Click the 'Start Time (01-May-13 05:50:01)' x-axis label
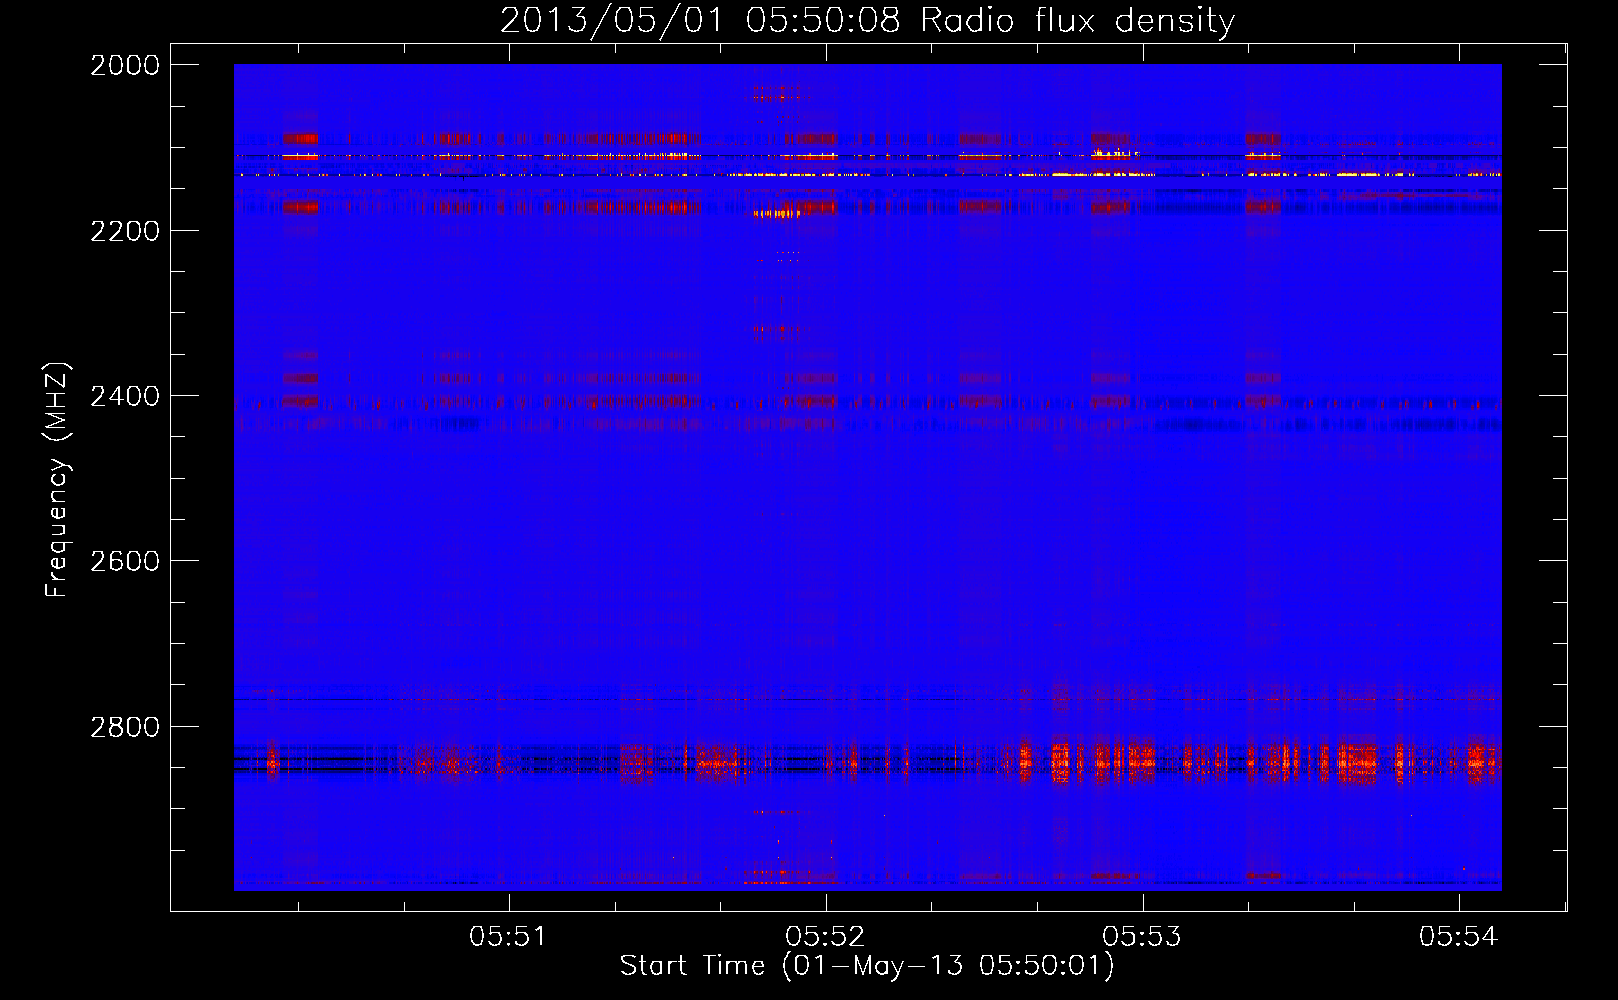Image resolution: width=1618 pixels, height=1000 pixels. [x=867, y=966]
